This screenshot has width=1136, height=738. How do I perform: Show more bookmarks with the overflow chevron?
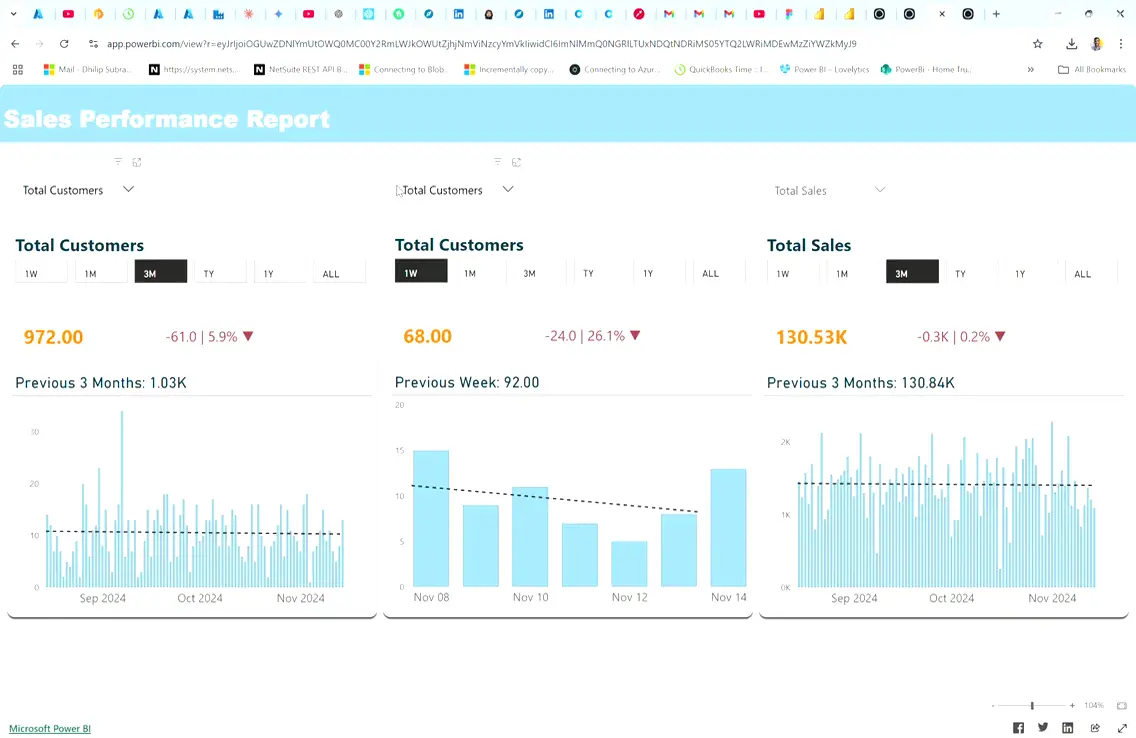(1030, 70)
